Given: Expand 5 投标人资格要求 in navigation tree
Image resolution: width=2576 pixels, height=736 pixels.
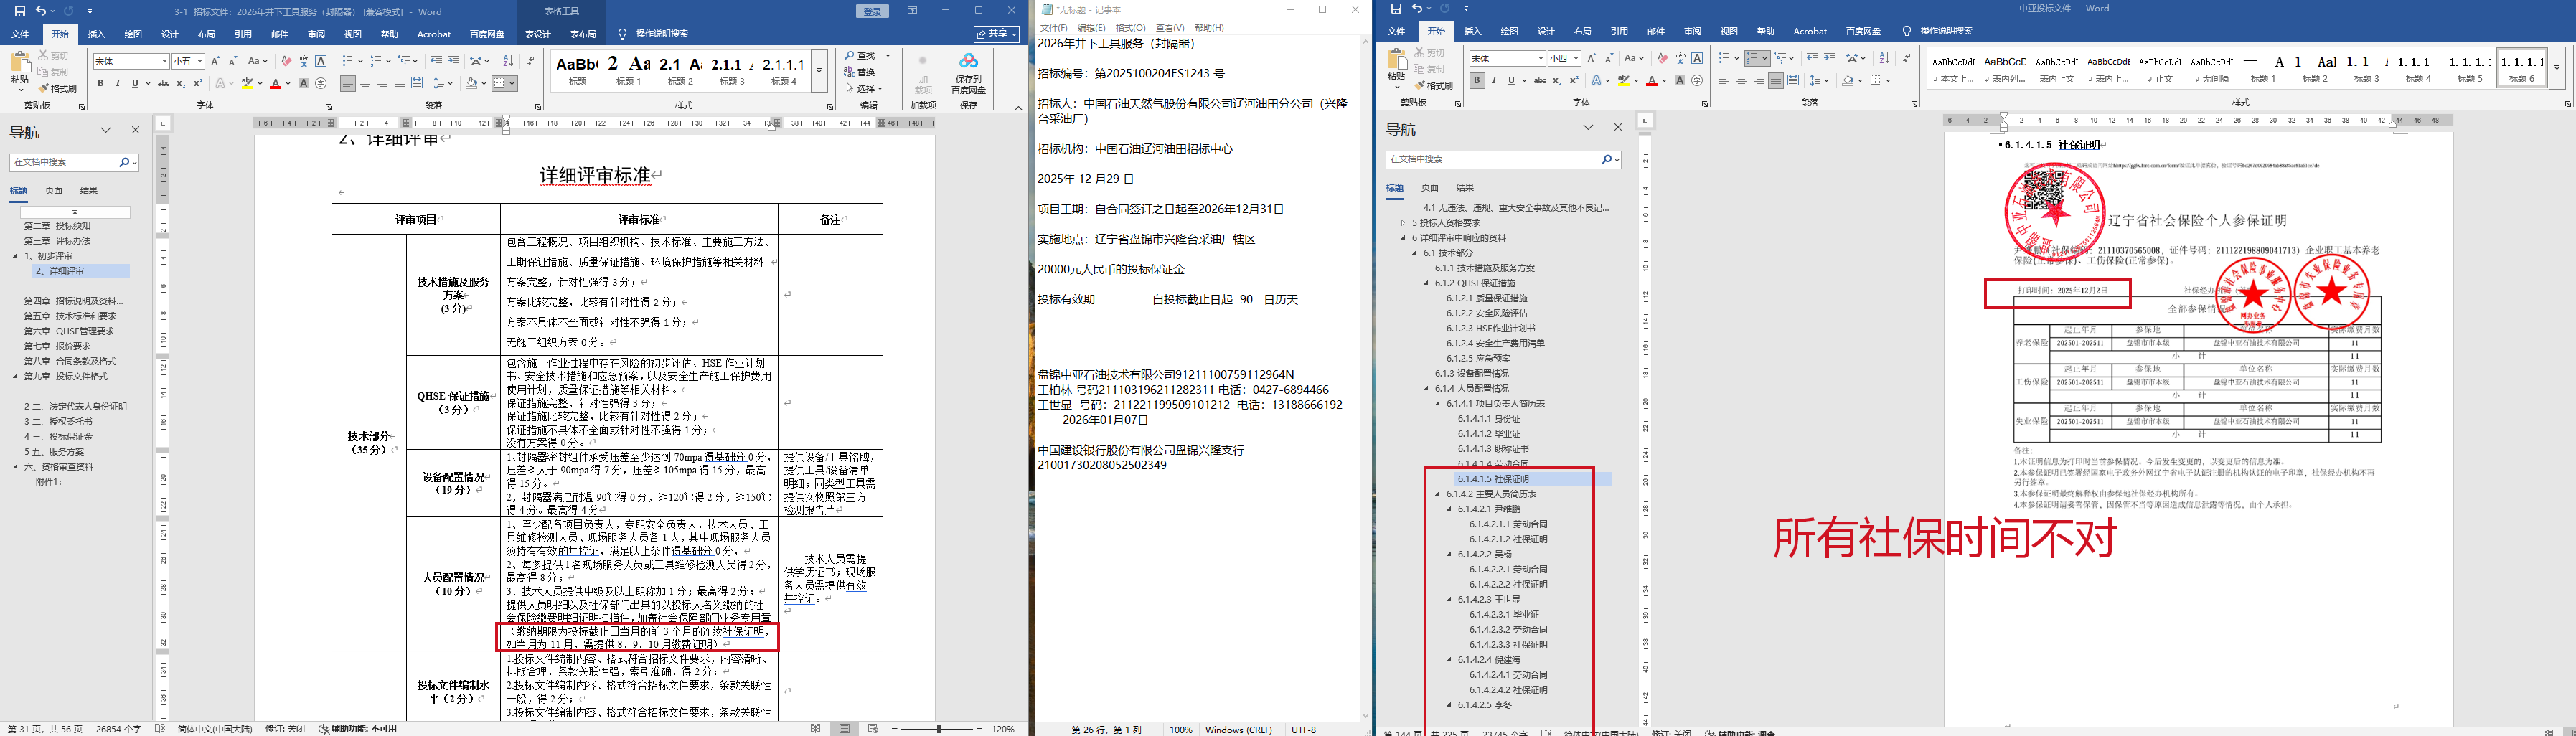Looking at the screenshot, I should (x=1403, y=223).
